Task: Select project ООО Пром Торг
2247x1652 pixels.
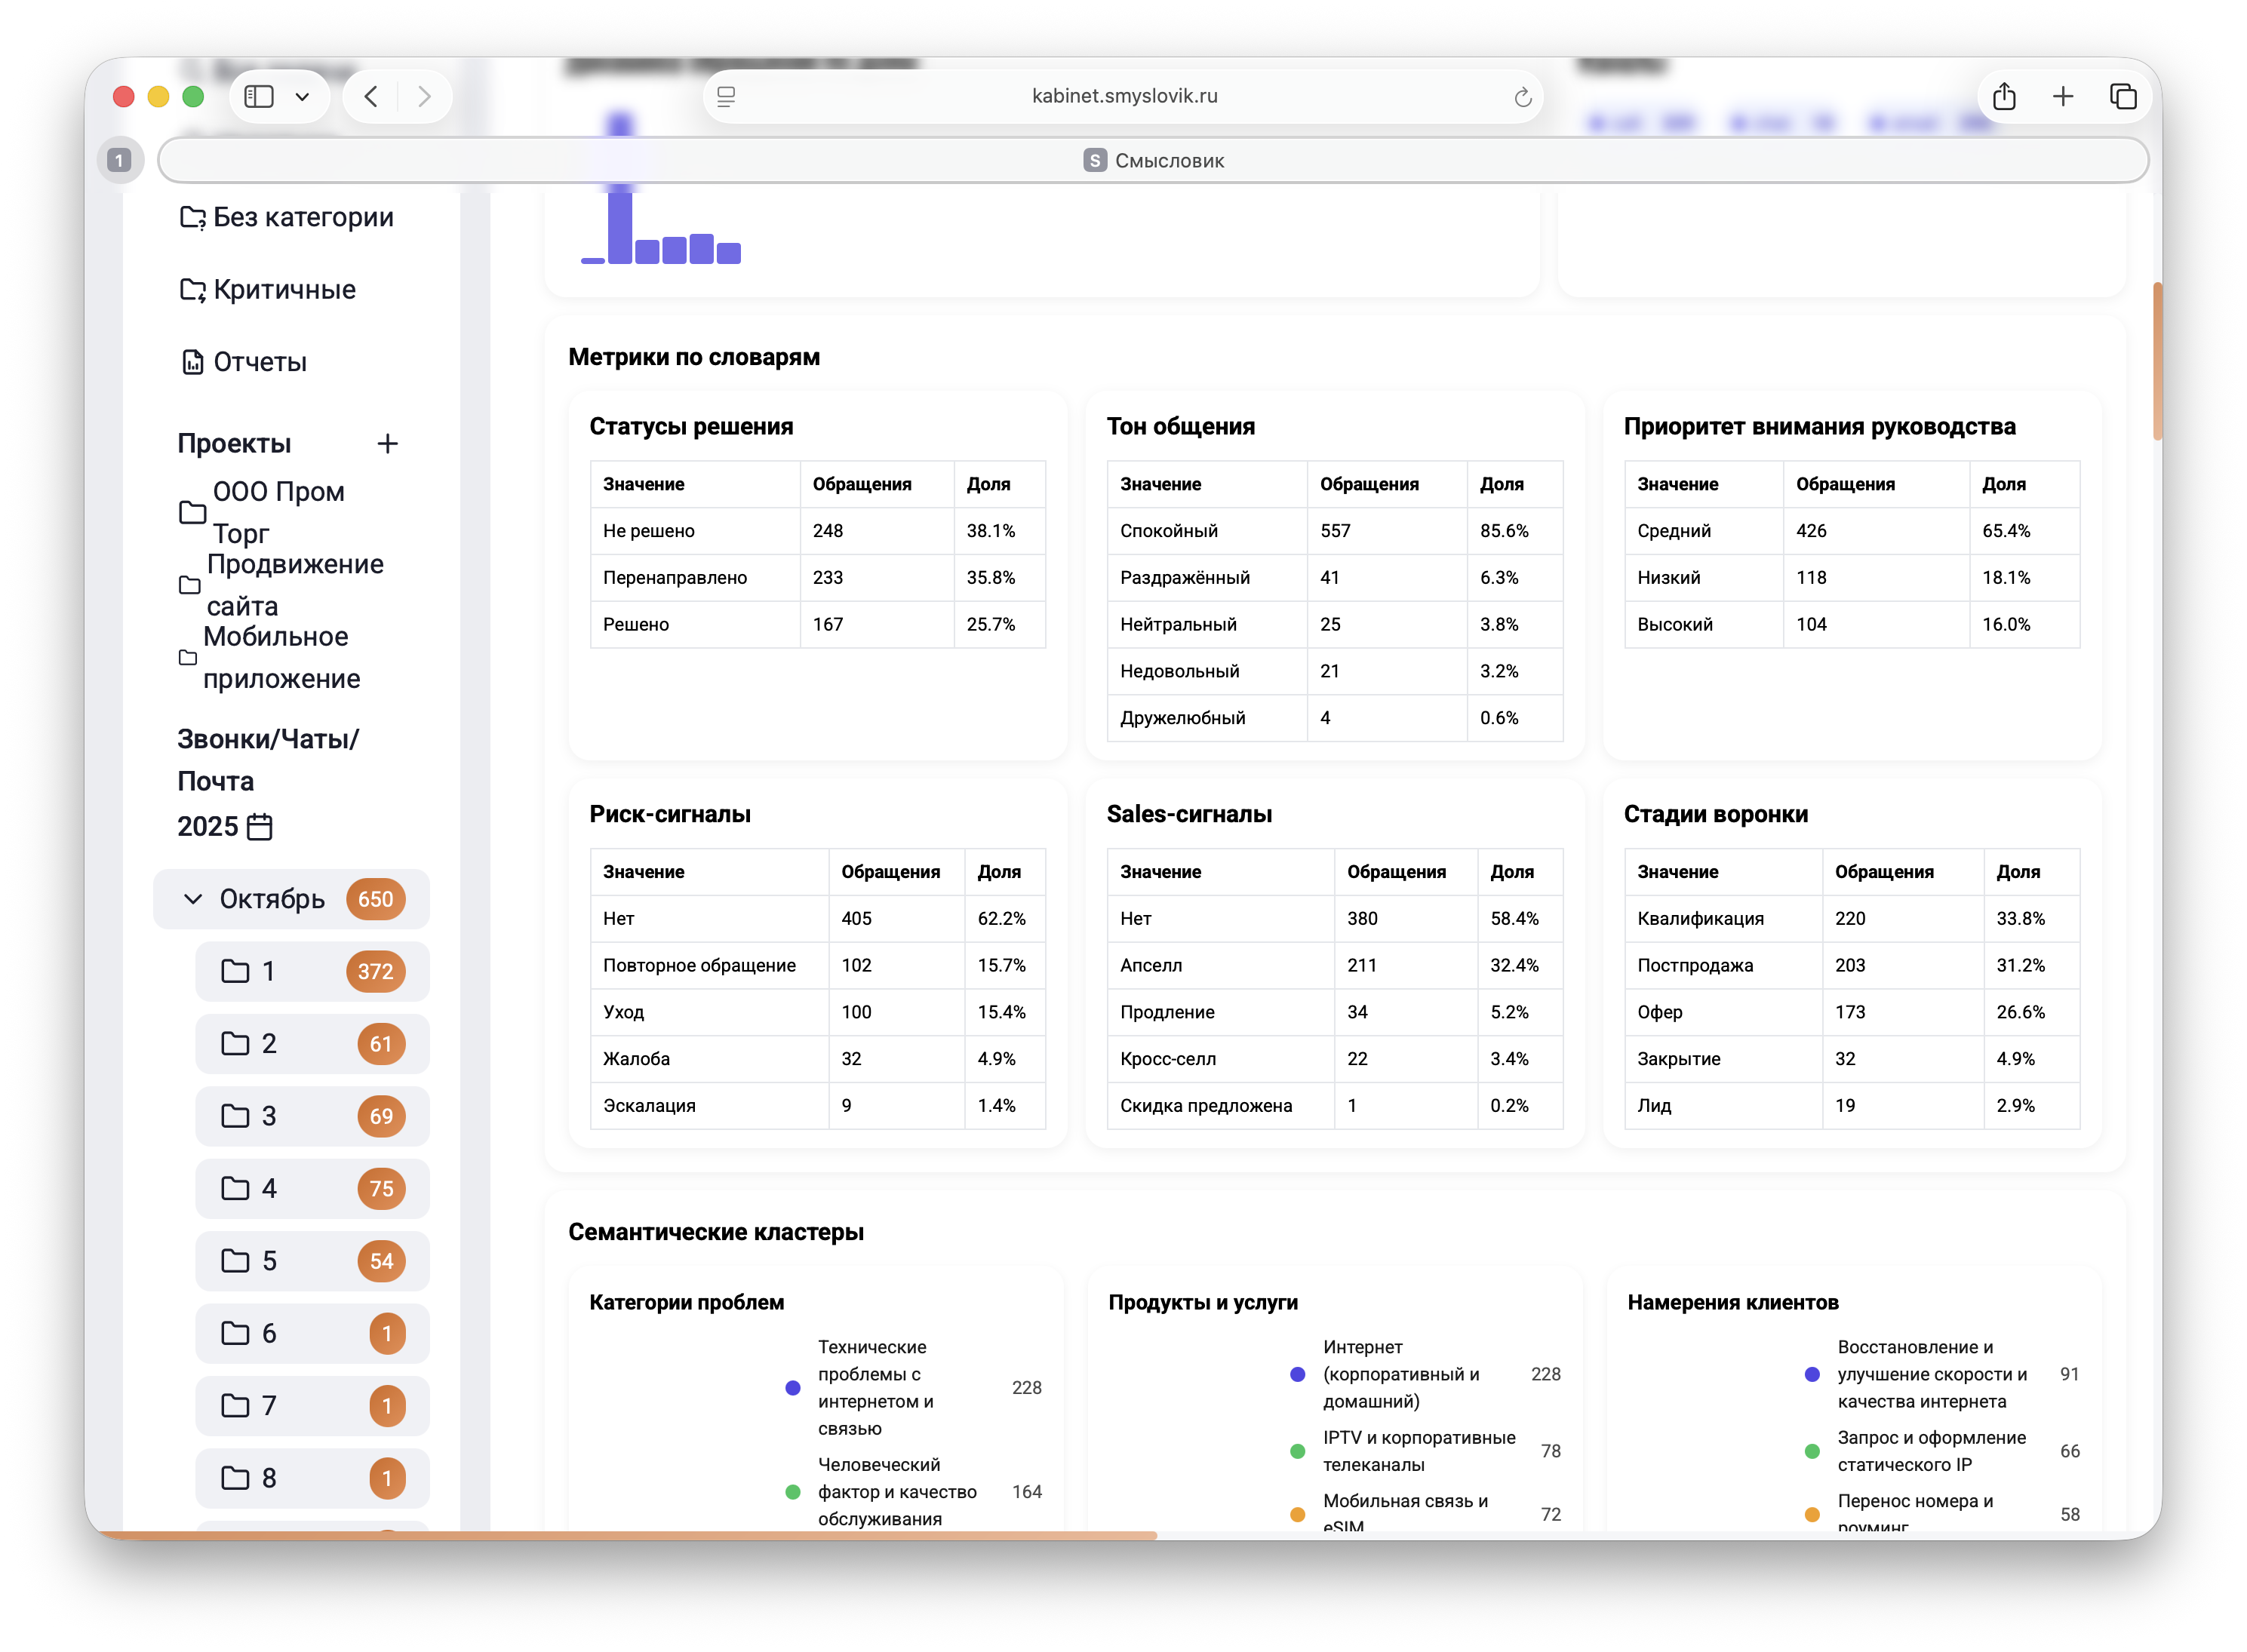Action: coord(277,512)
